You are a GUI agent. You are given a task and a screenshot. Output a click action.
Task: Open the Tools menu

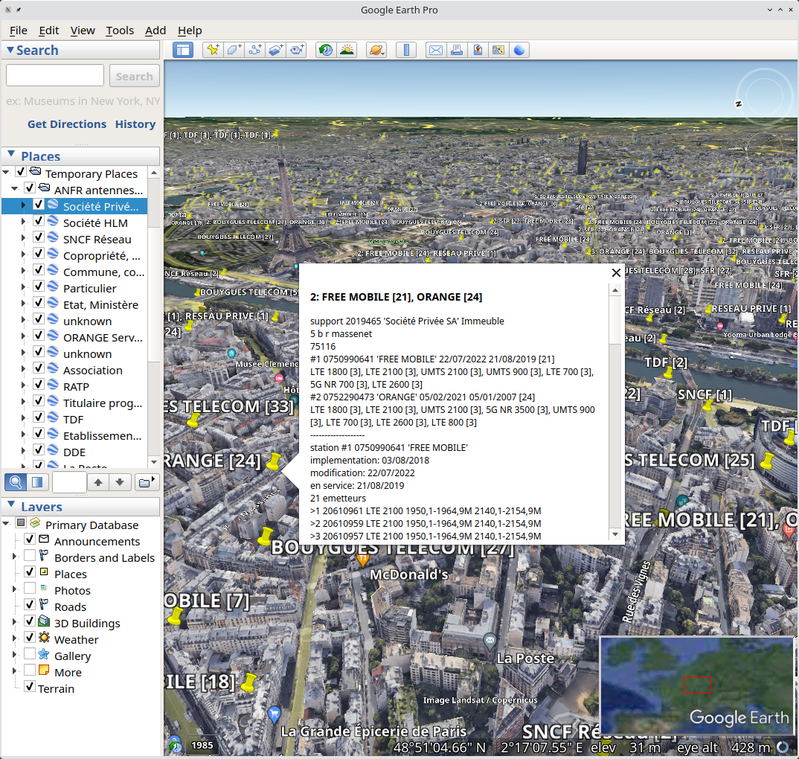pyautogui.click(x=120, y=31)
